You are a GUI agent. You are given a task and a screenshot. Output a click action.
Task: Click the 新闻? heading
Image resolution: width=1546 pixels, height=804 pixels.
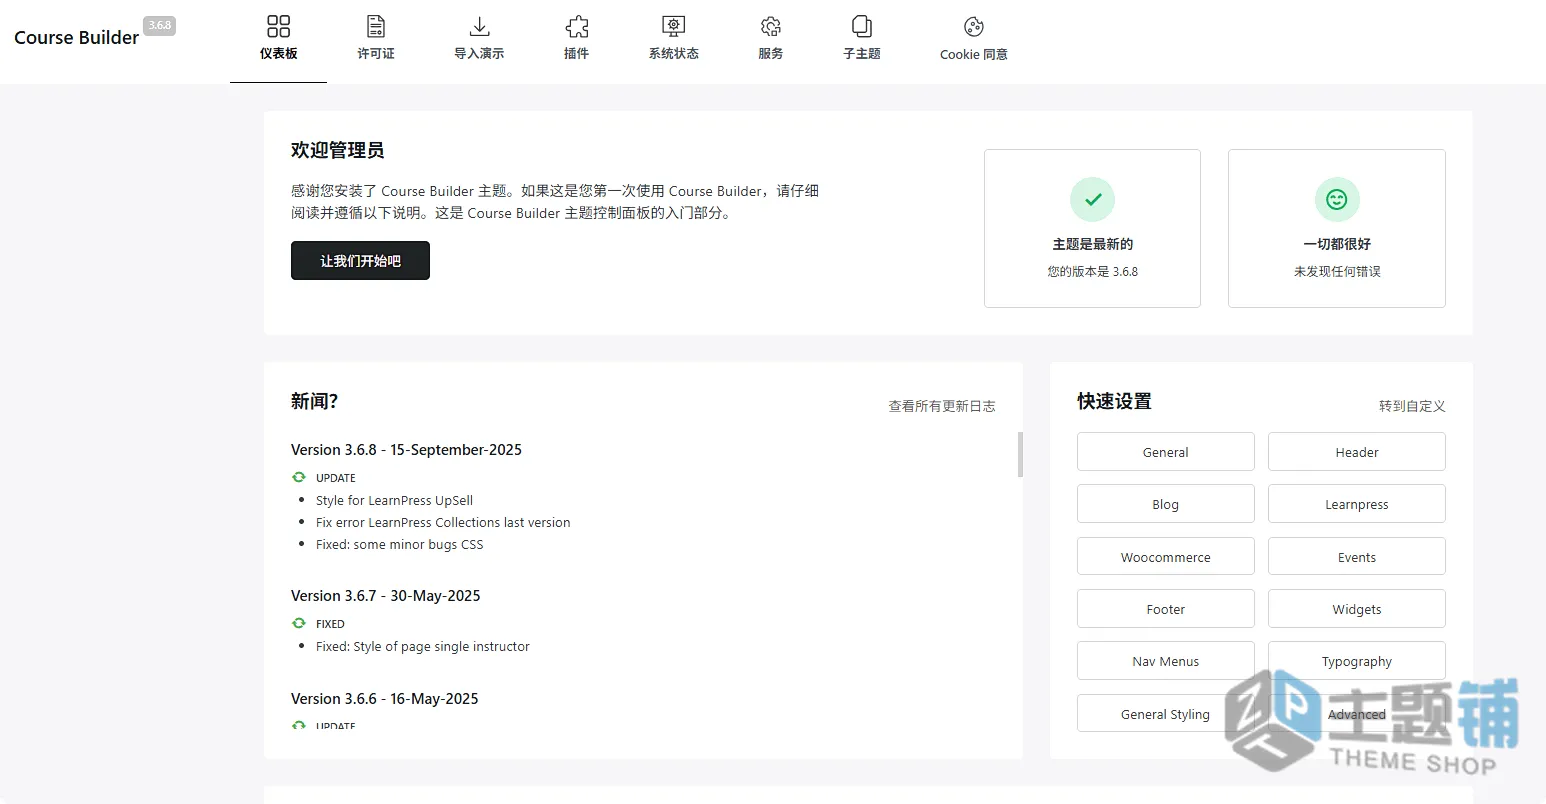(314, 401)
